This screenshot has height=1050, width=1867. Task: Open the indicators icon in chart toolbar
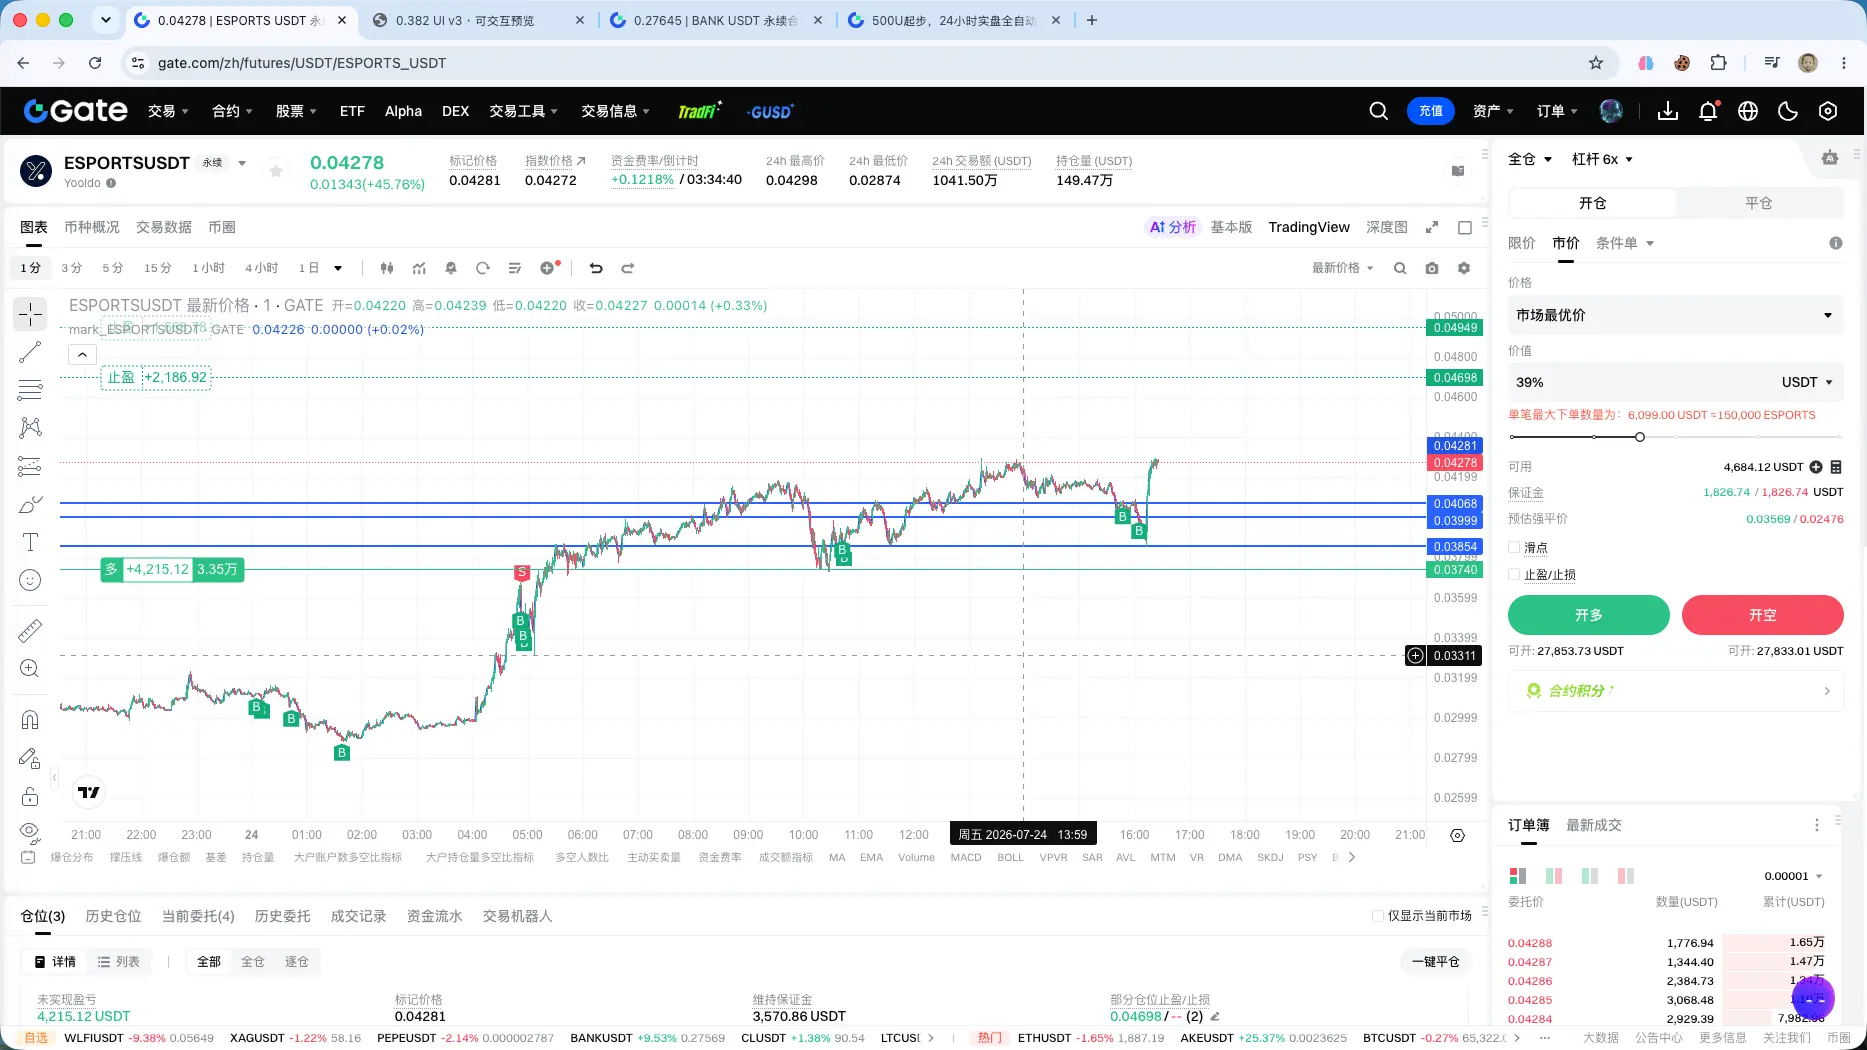419,268
